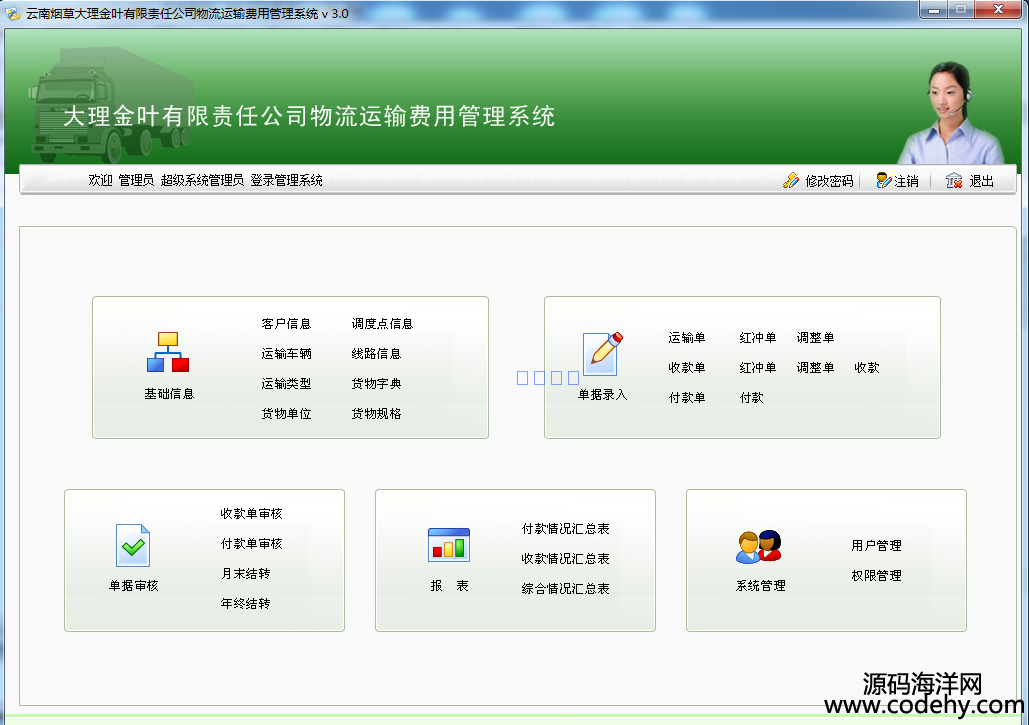Open 货物字典 entry
Viewport: 1029px width, 725px height.
click(x=376, y=384)
